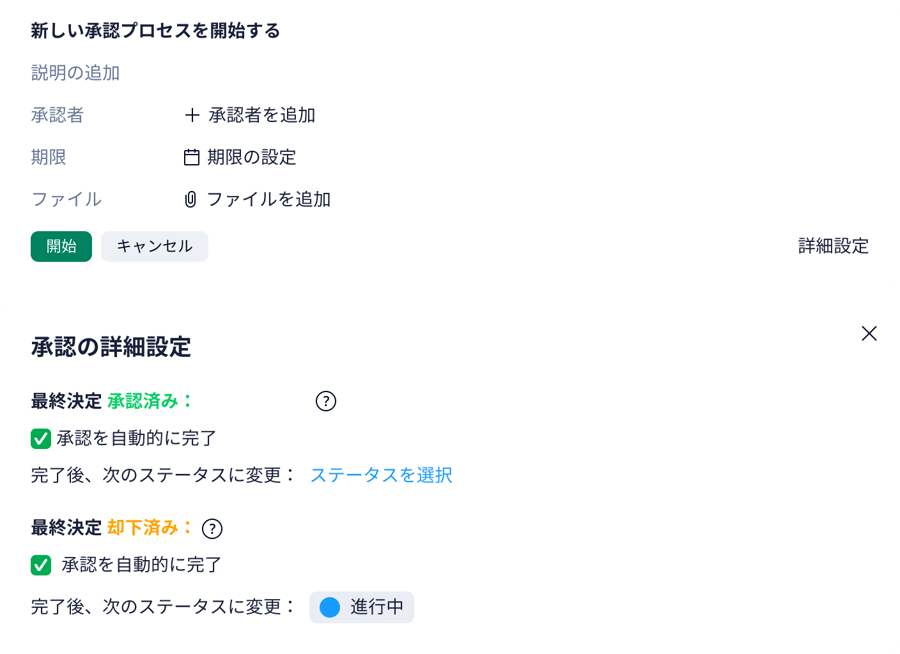Click 開始 to start approval

tap(61, 246)
